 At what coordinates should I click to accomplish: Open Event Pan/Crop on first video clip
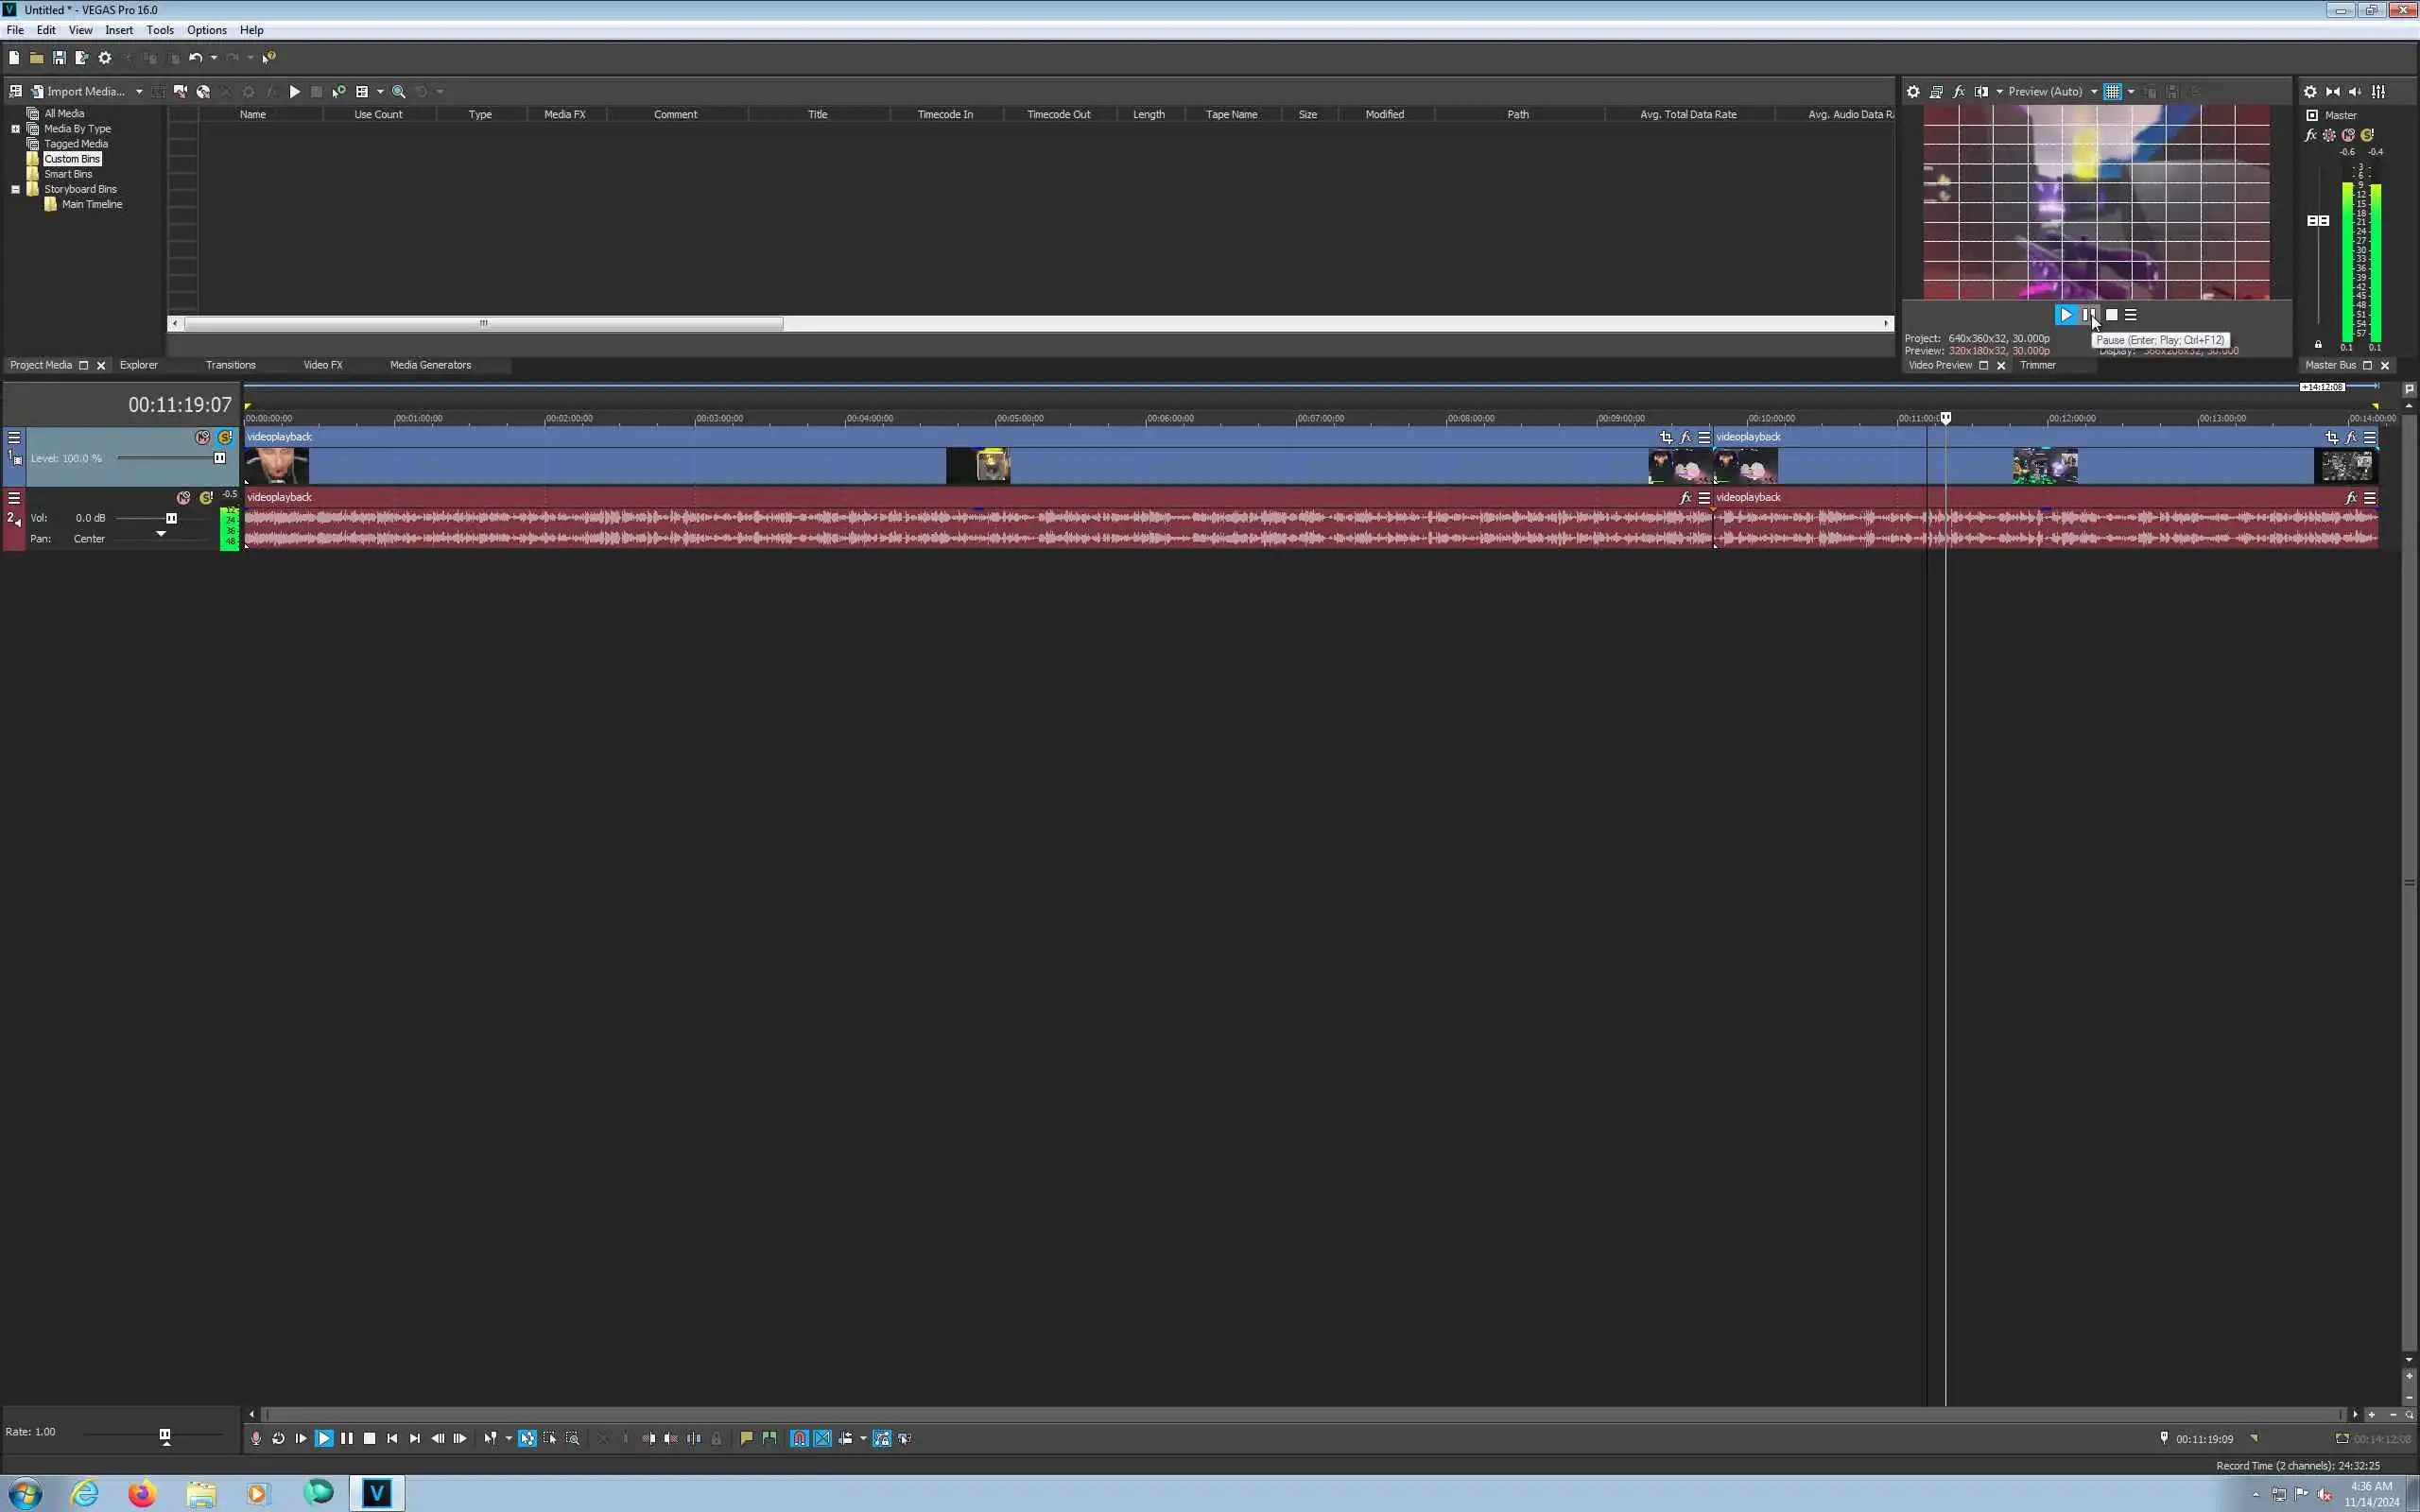pos(1665,437)
